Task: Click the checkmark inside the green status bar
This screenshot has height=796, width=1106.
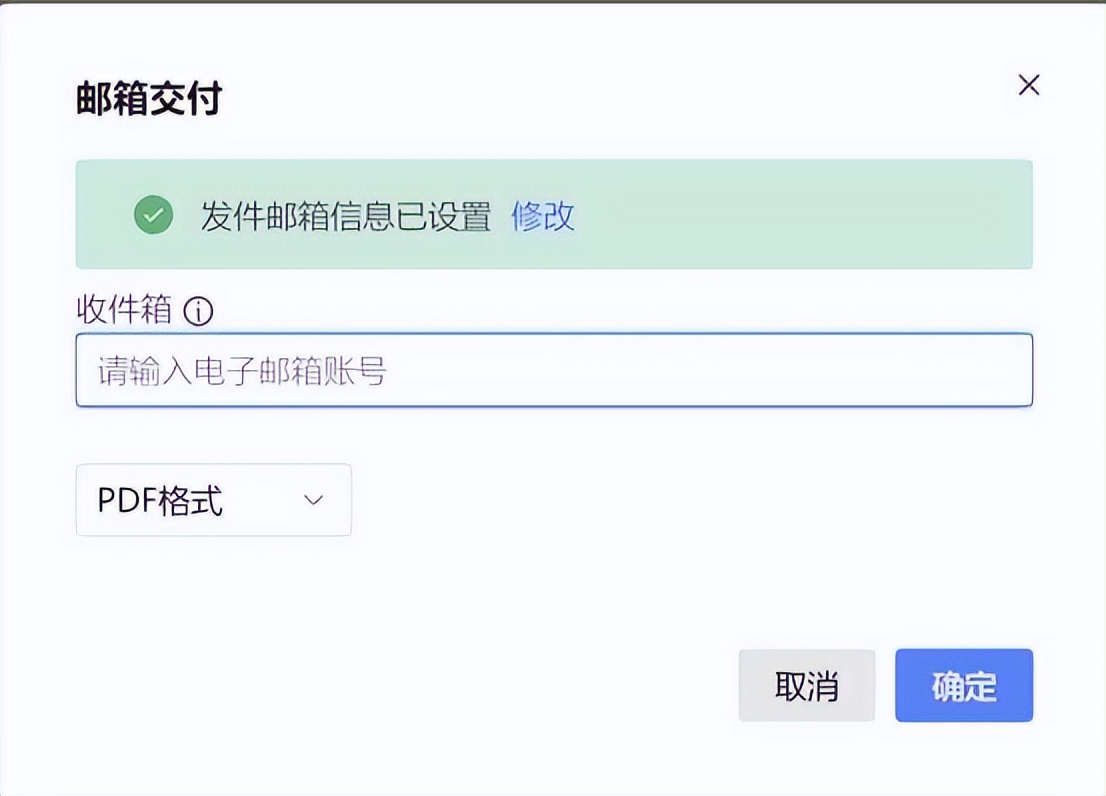Action: point(152,216)
